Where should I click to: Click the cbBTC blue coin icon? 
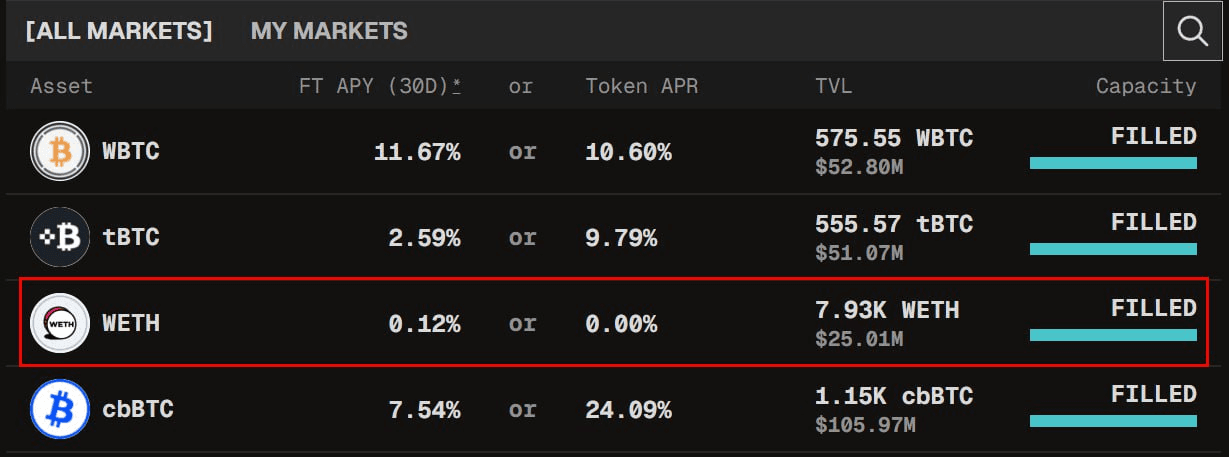(x=60, y=409)
